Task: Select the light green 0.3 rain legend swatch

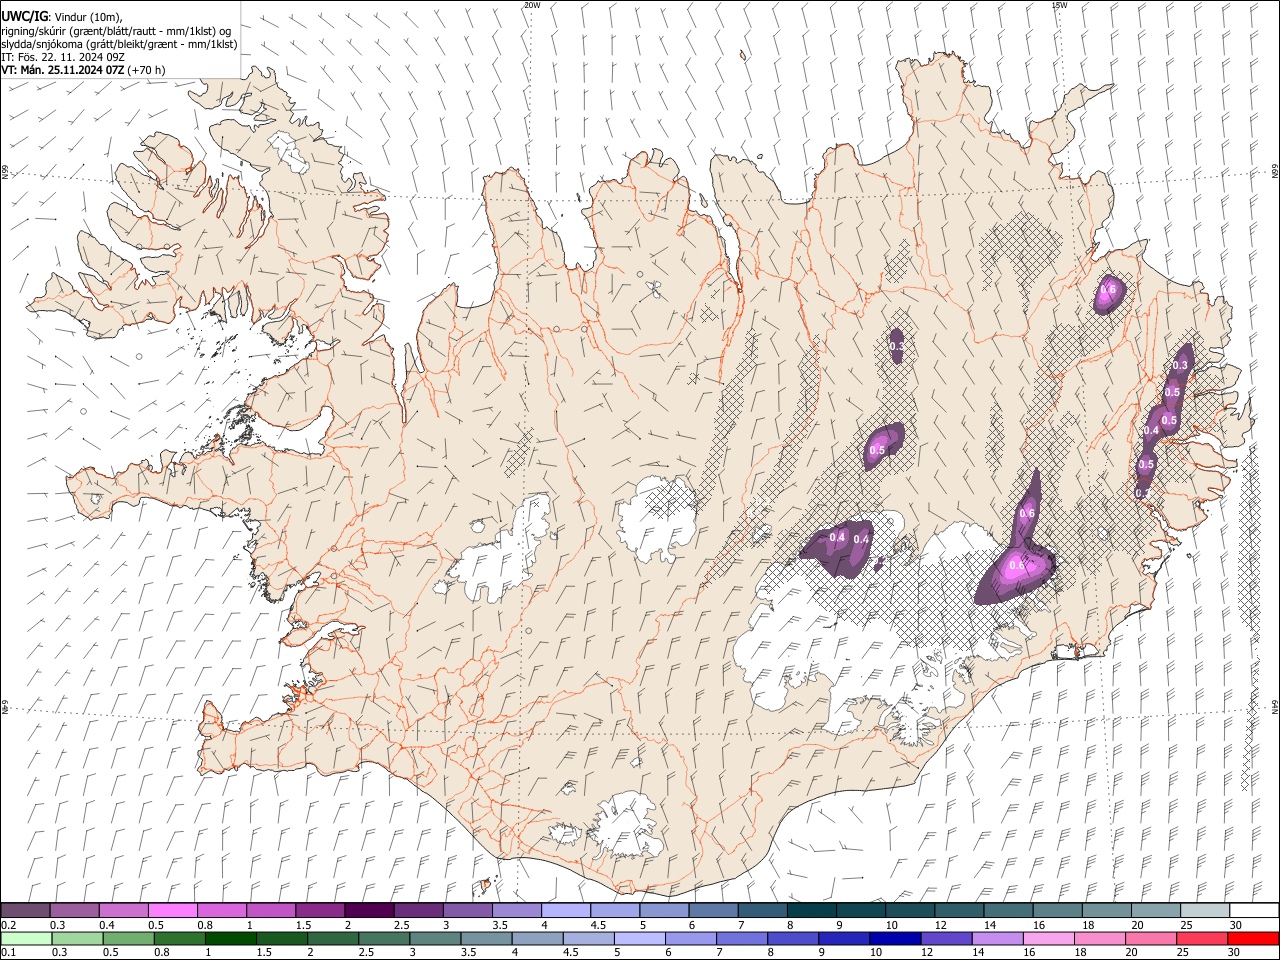Action: coord(78,938)
